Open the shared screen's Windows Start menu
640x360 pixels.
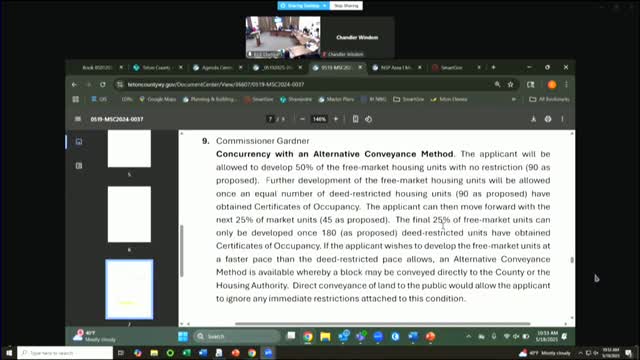pos(183,336)
